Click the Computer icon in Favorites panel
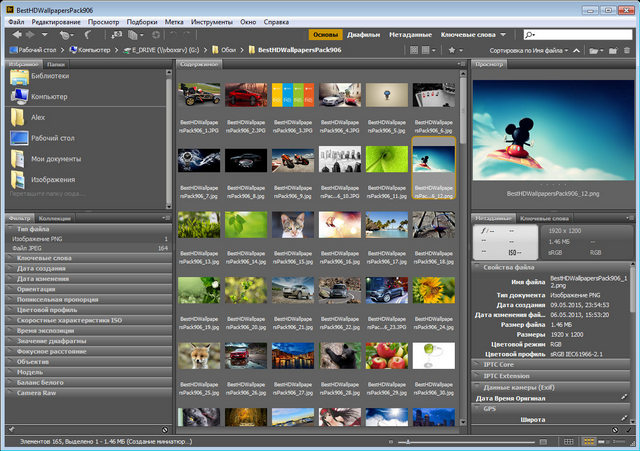Image resolution: width=640 pixels, height=451 pixels. [20, 96]
